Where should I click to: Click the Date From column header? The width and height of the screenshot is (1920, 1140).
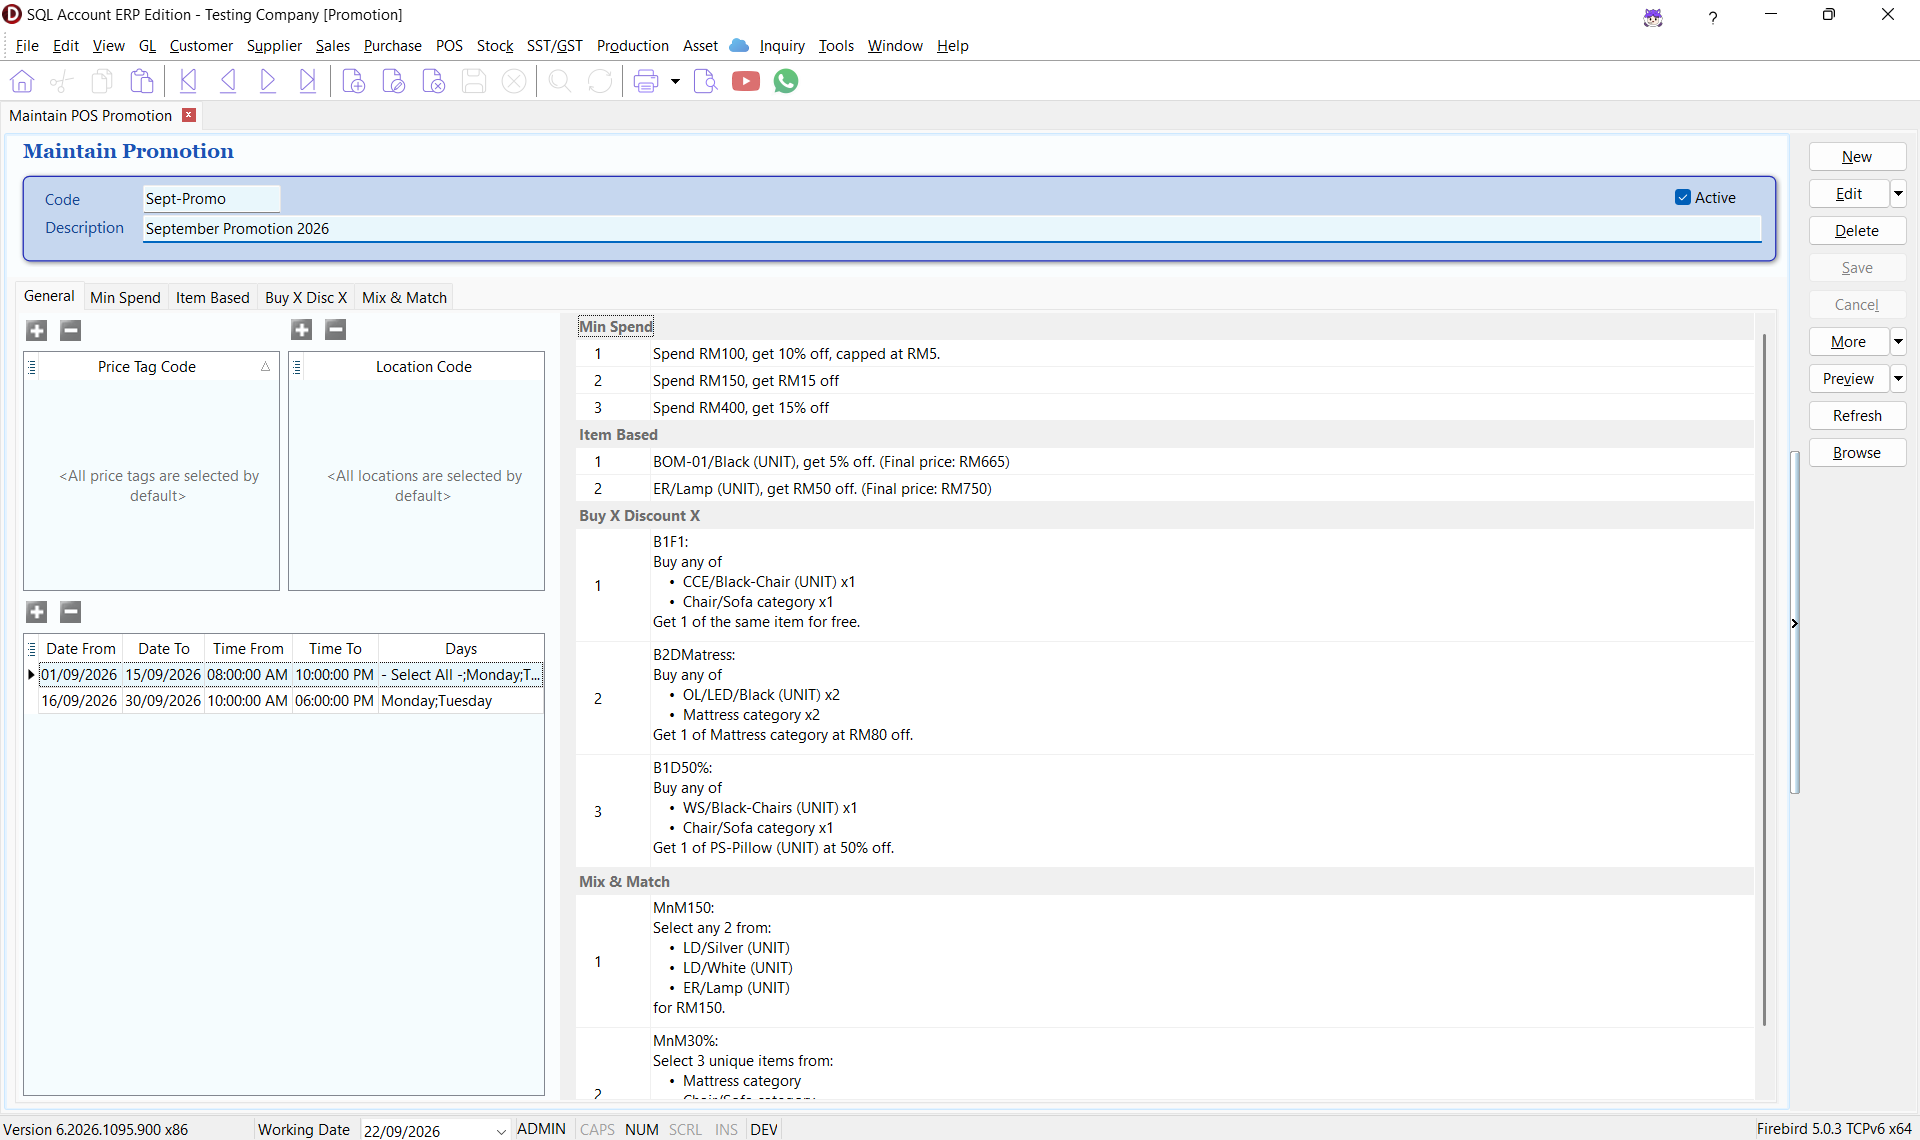(x=81, y=649)
